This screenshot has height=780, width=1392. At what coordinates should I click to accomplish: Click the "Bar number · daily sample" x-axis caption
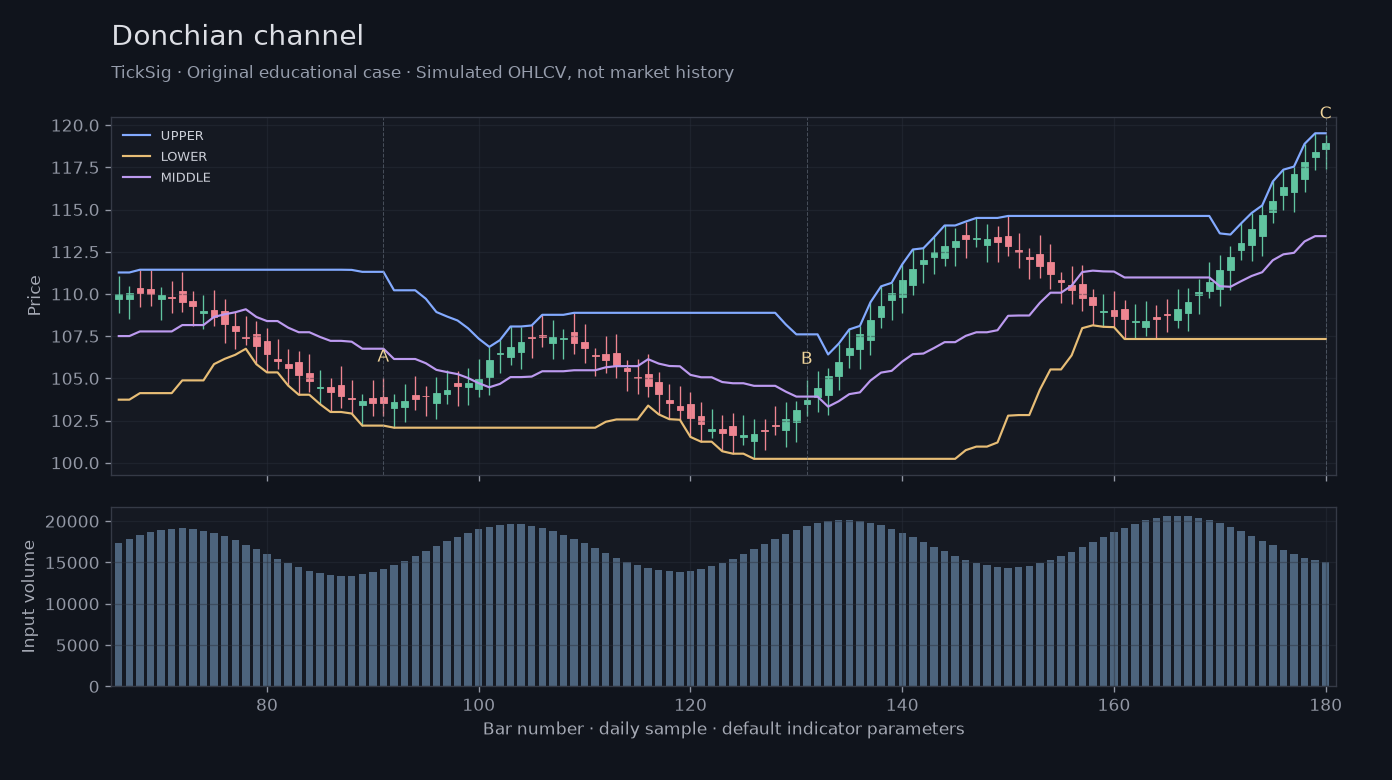tap(724, 729)
